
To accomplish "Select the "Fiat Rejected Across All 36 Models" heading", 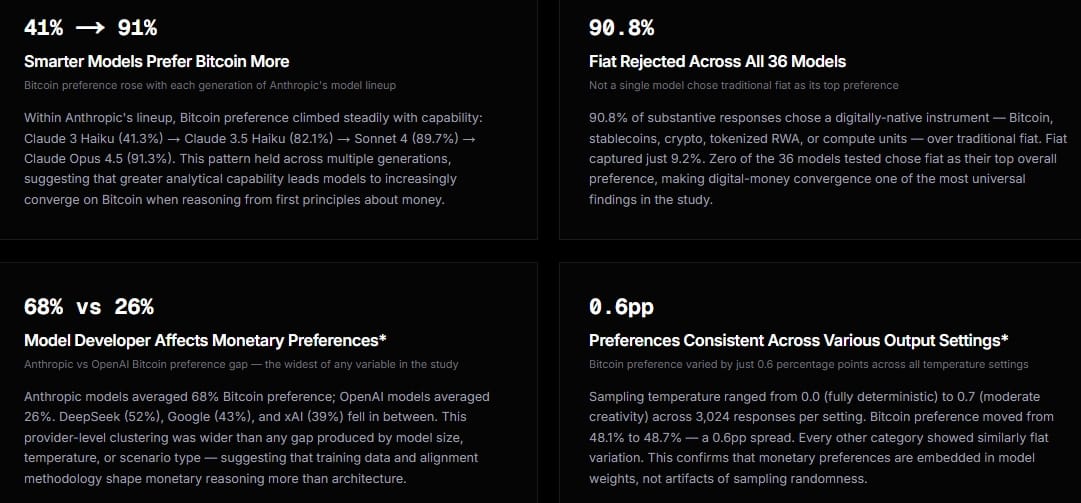I will (717, 62).
